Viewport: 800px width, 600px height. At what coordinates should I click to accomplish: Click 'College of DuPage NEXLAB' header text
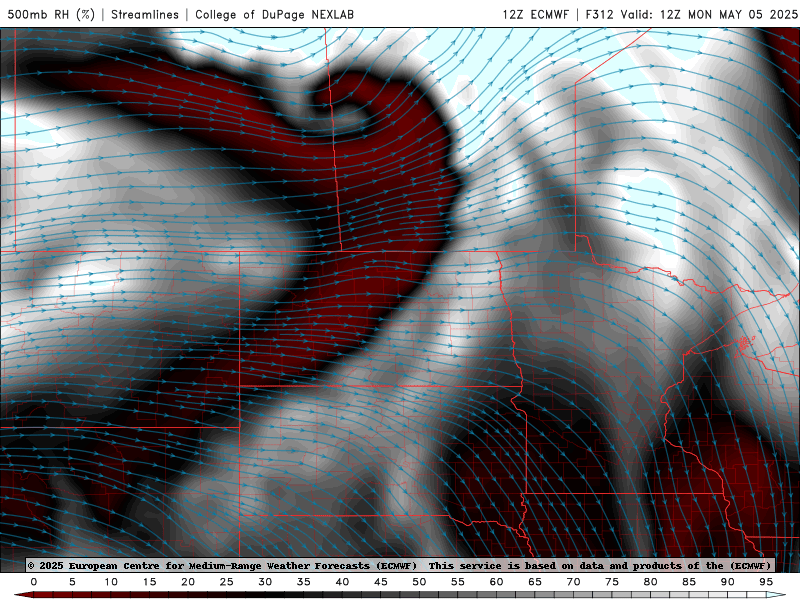[274, 14]
